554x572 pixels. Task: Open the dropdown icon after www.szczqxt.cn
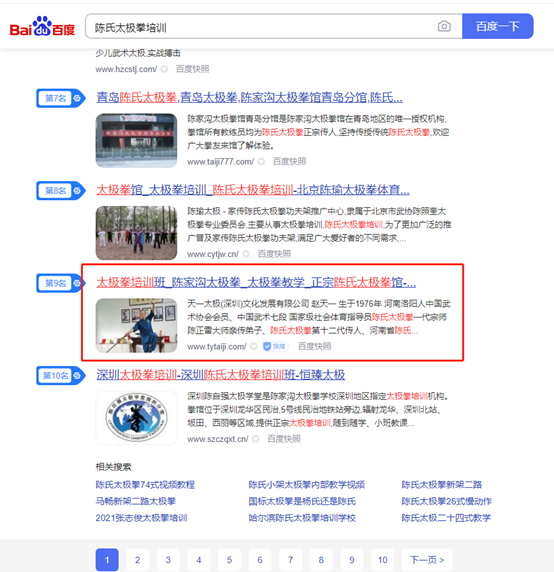(x=256, y=439)
